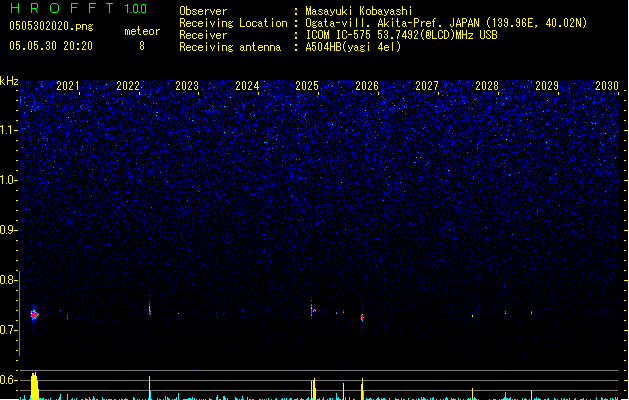Click the 1.0 kHz axis label
The height and width of the screenshot is (400, 629).
tap(8, 180)
